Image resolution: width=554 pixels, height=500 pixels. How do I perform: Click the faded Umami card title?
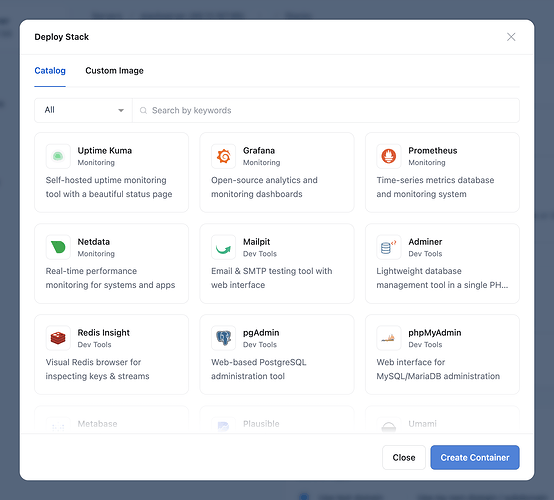point(422,424)
